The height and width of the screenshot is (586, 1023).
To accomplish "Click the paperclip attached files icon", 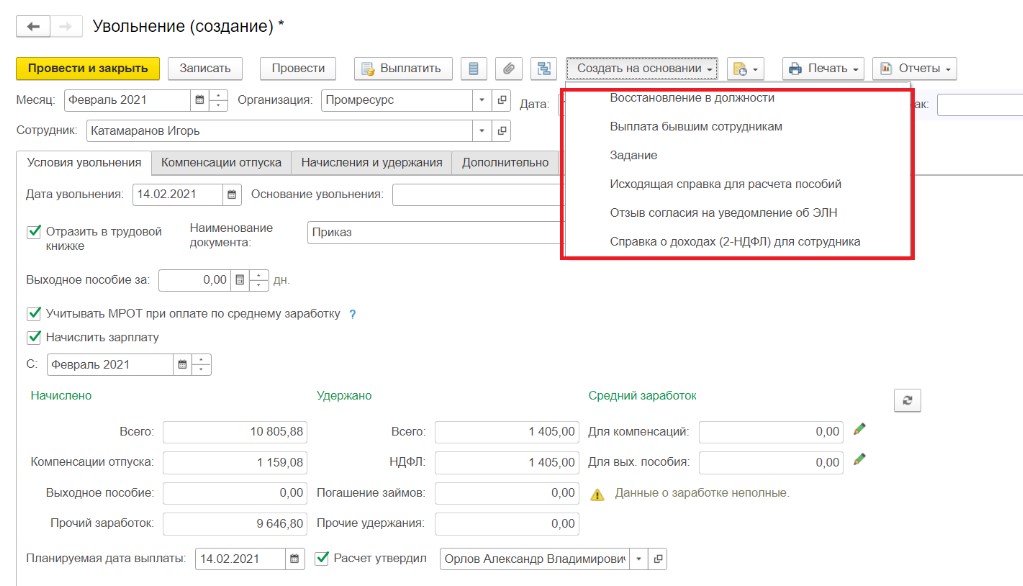I will point(509,68).
